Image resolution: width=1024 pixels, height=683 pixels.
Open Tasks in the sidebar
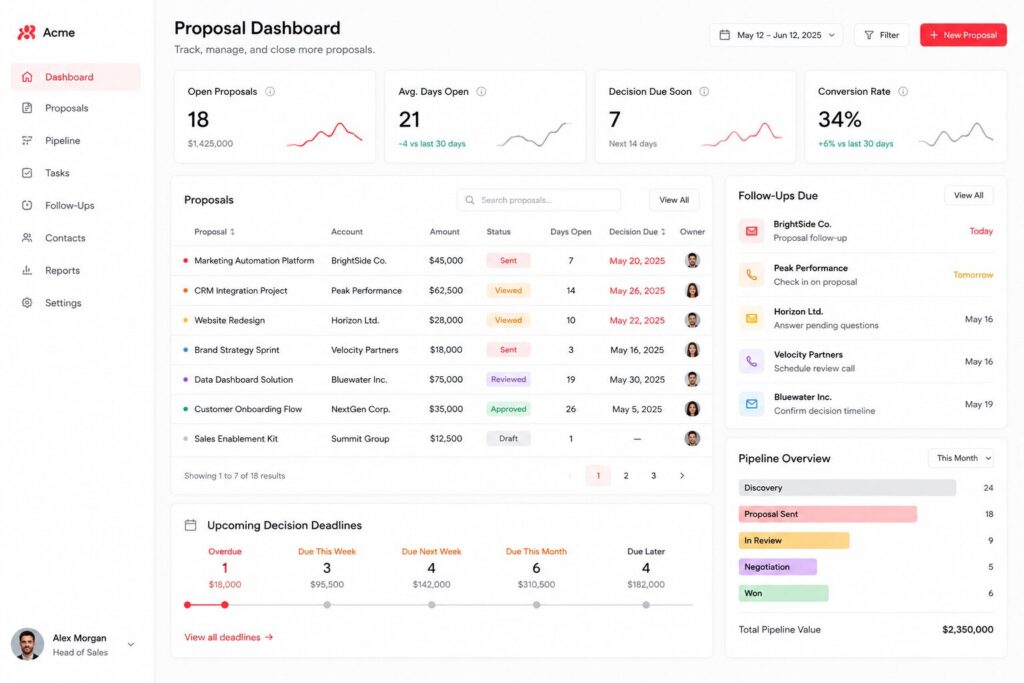click(76, 173)
